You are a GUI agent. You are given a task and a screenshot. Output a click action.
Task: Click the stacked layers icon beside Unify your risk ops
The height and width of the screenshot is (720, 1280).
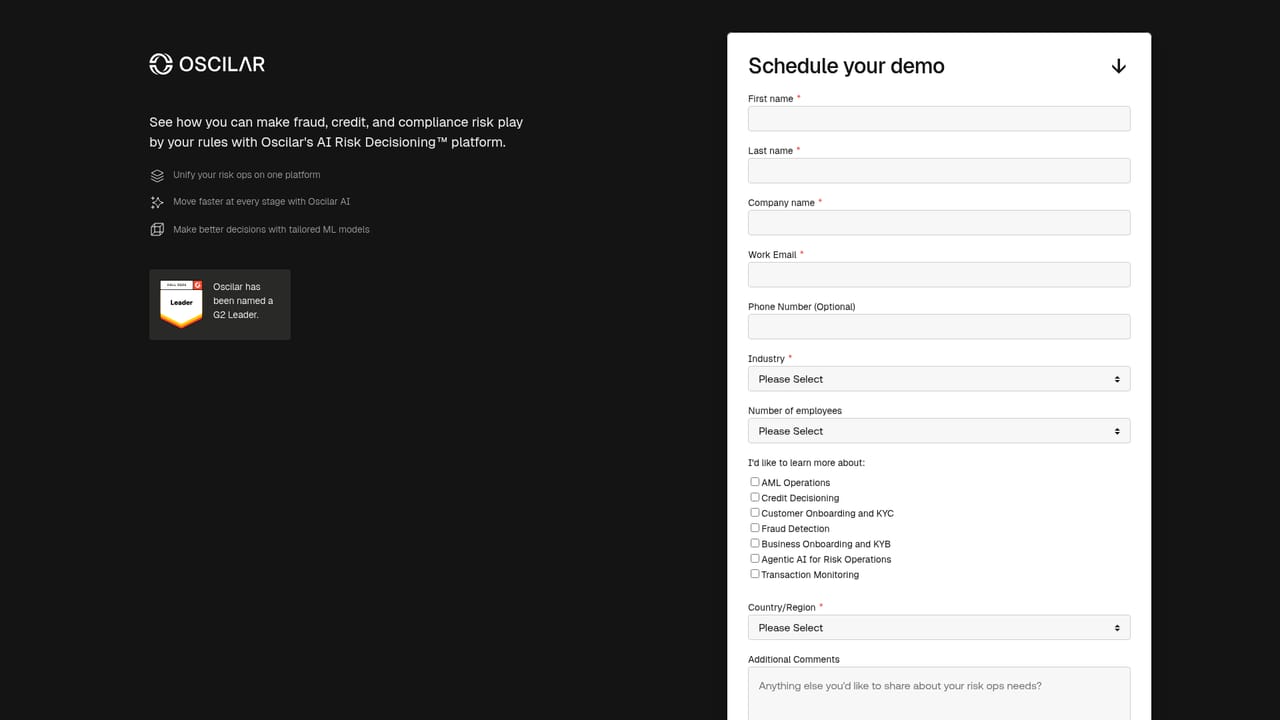pos(157,175)
